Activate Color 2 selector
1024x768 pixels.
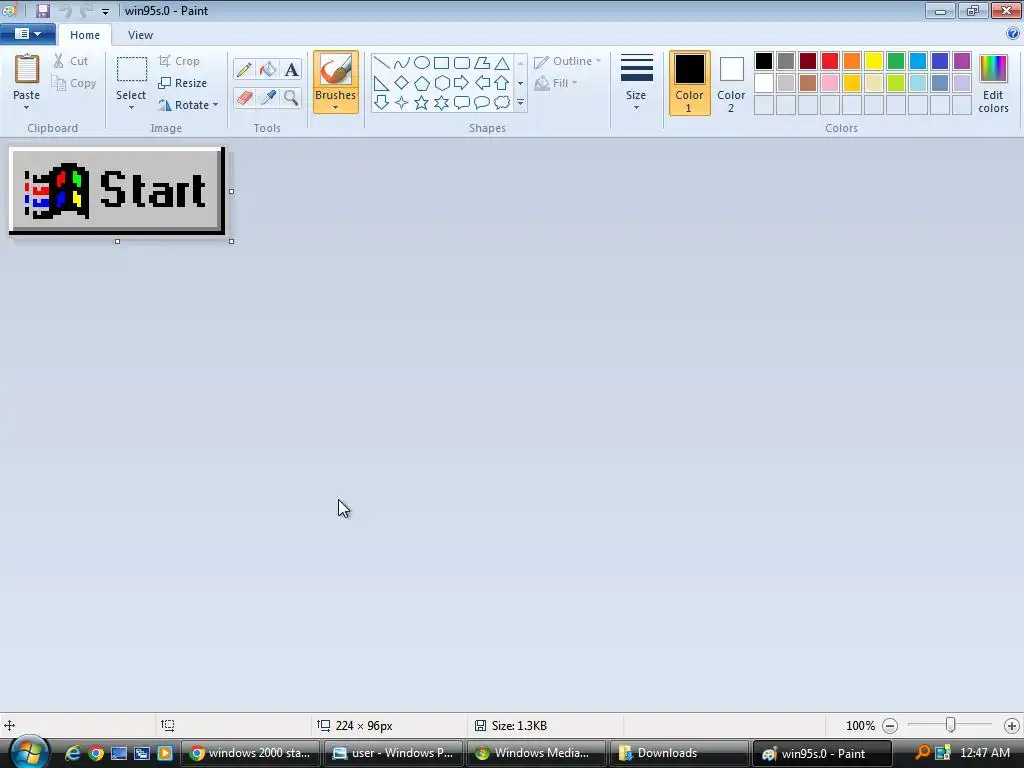point(731,83)
